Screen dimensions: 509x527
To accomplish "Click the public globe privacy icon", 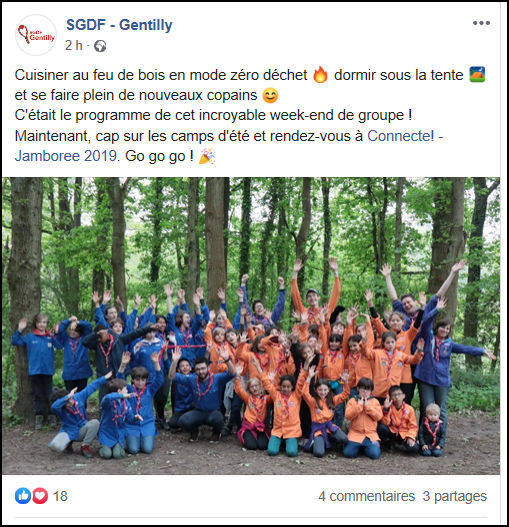I will tap(100, 46).
